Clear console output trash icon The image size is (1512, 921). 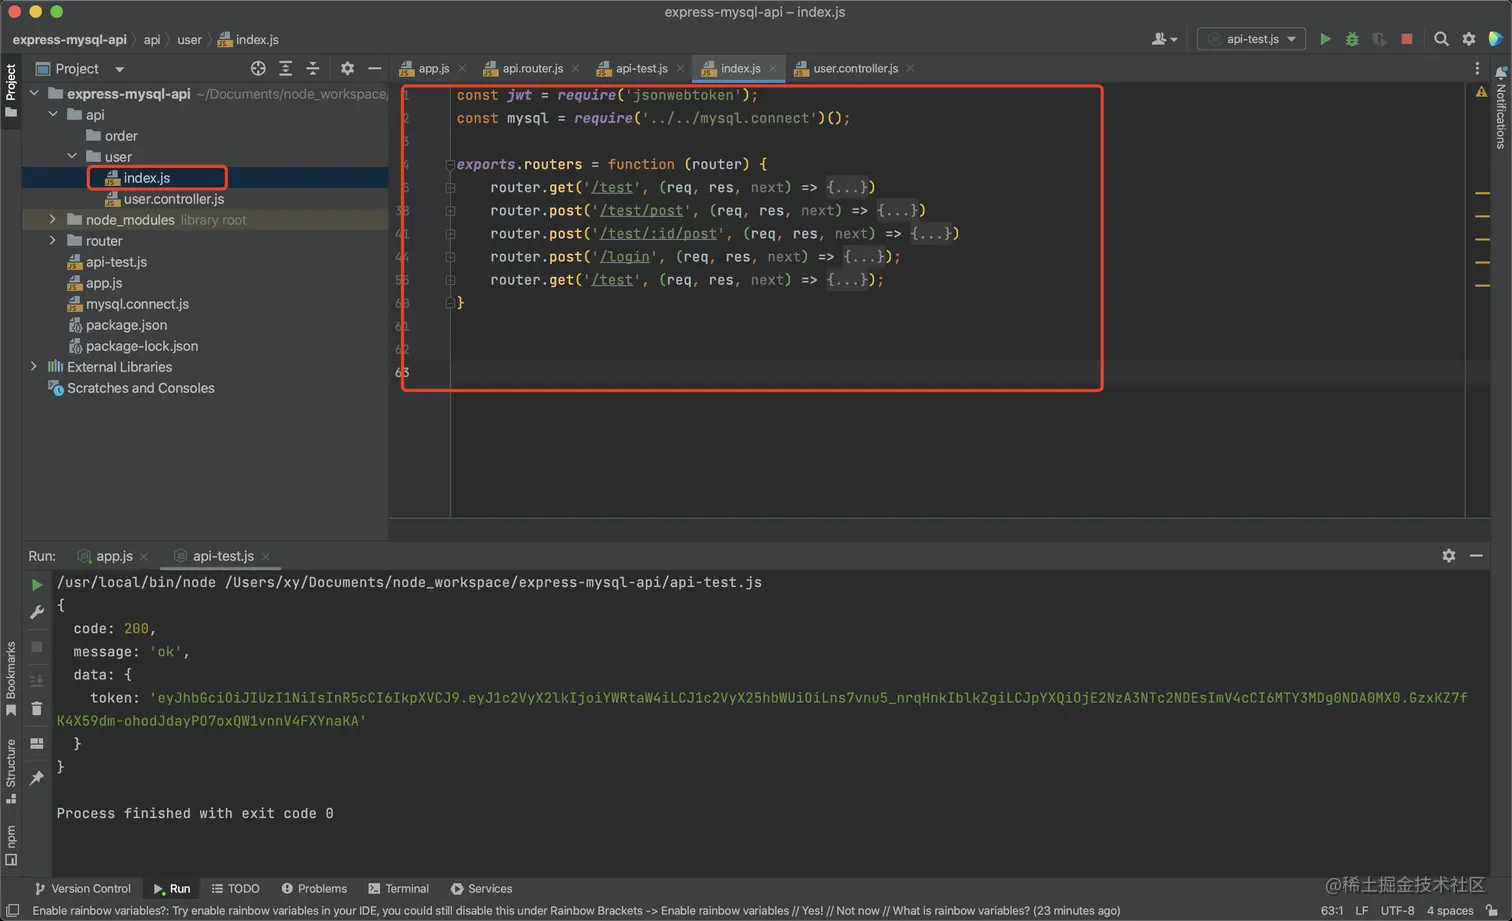37,709
